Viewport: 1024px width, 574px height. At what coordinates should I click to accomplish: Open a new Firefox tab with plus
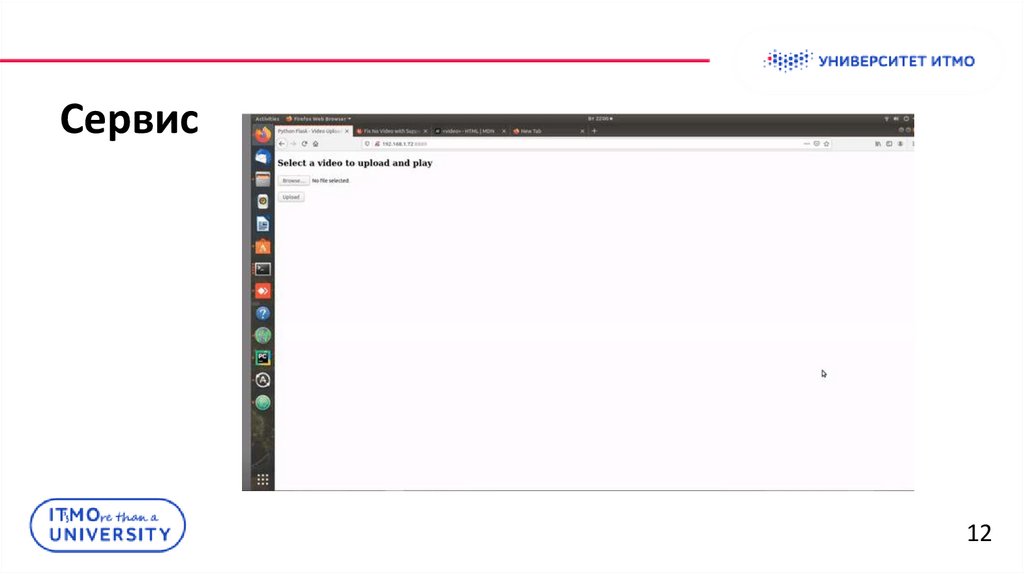[594, 131]
